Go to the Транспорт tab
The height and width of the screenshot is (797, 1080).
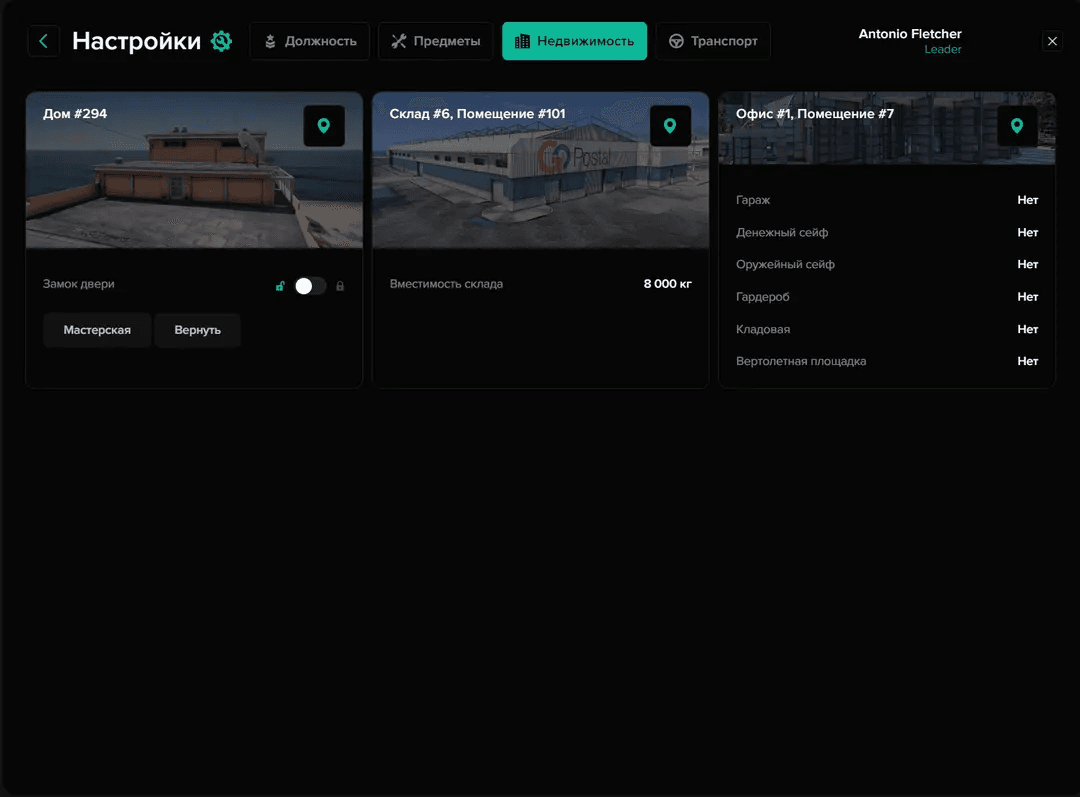713,41
